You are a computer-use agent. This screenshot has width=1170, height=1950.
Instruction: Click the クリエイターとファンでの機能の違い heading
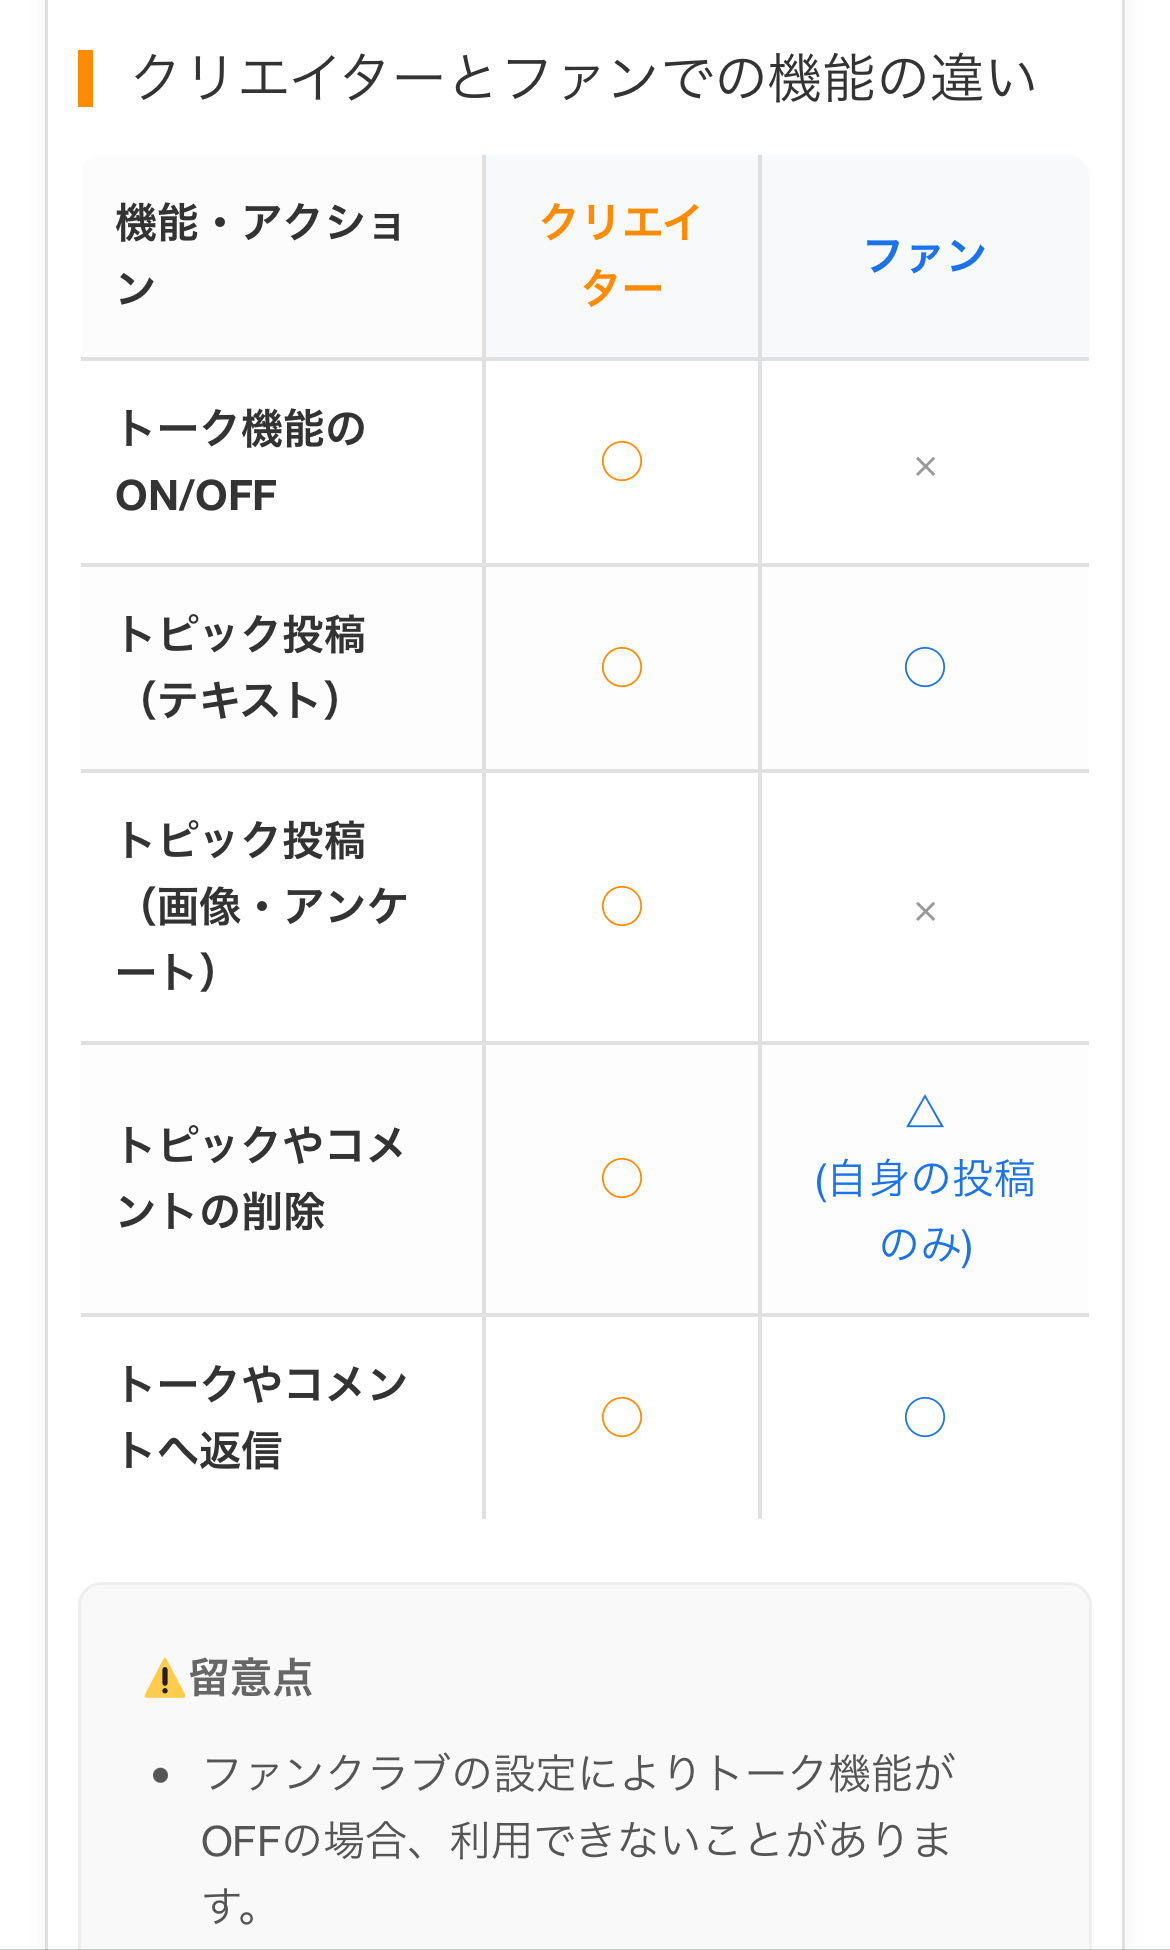point(584,78)
